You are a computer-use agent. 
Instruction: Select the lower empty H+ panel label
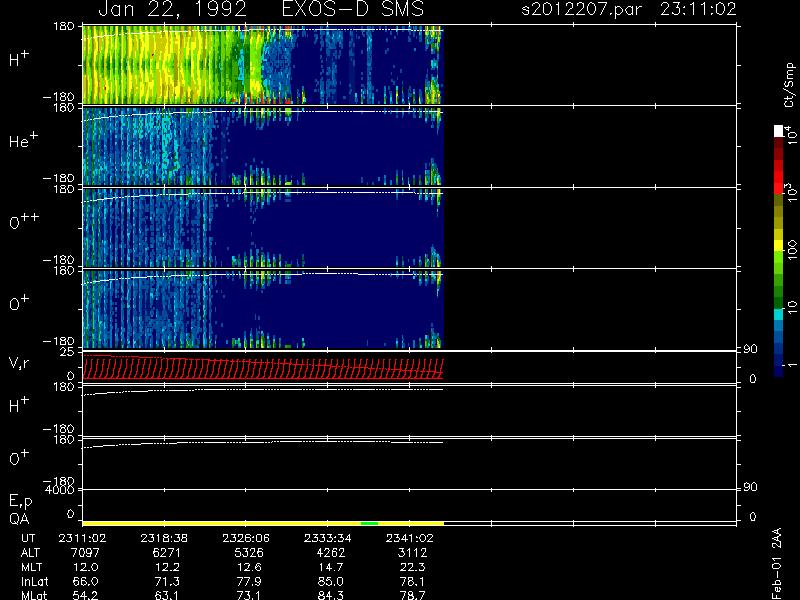(19, 405)
